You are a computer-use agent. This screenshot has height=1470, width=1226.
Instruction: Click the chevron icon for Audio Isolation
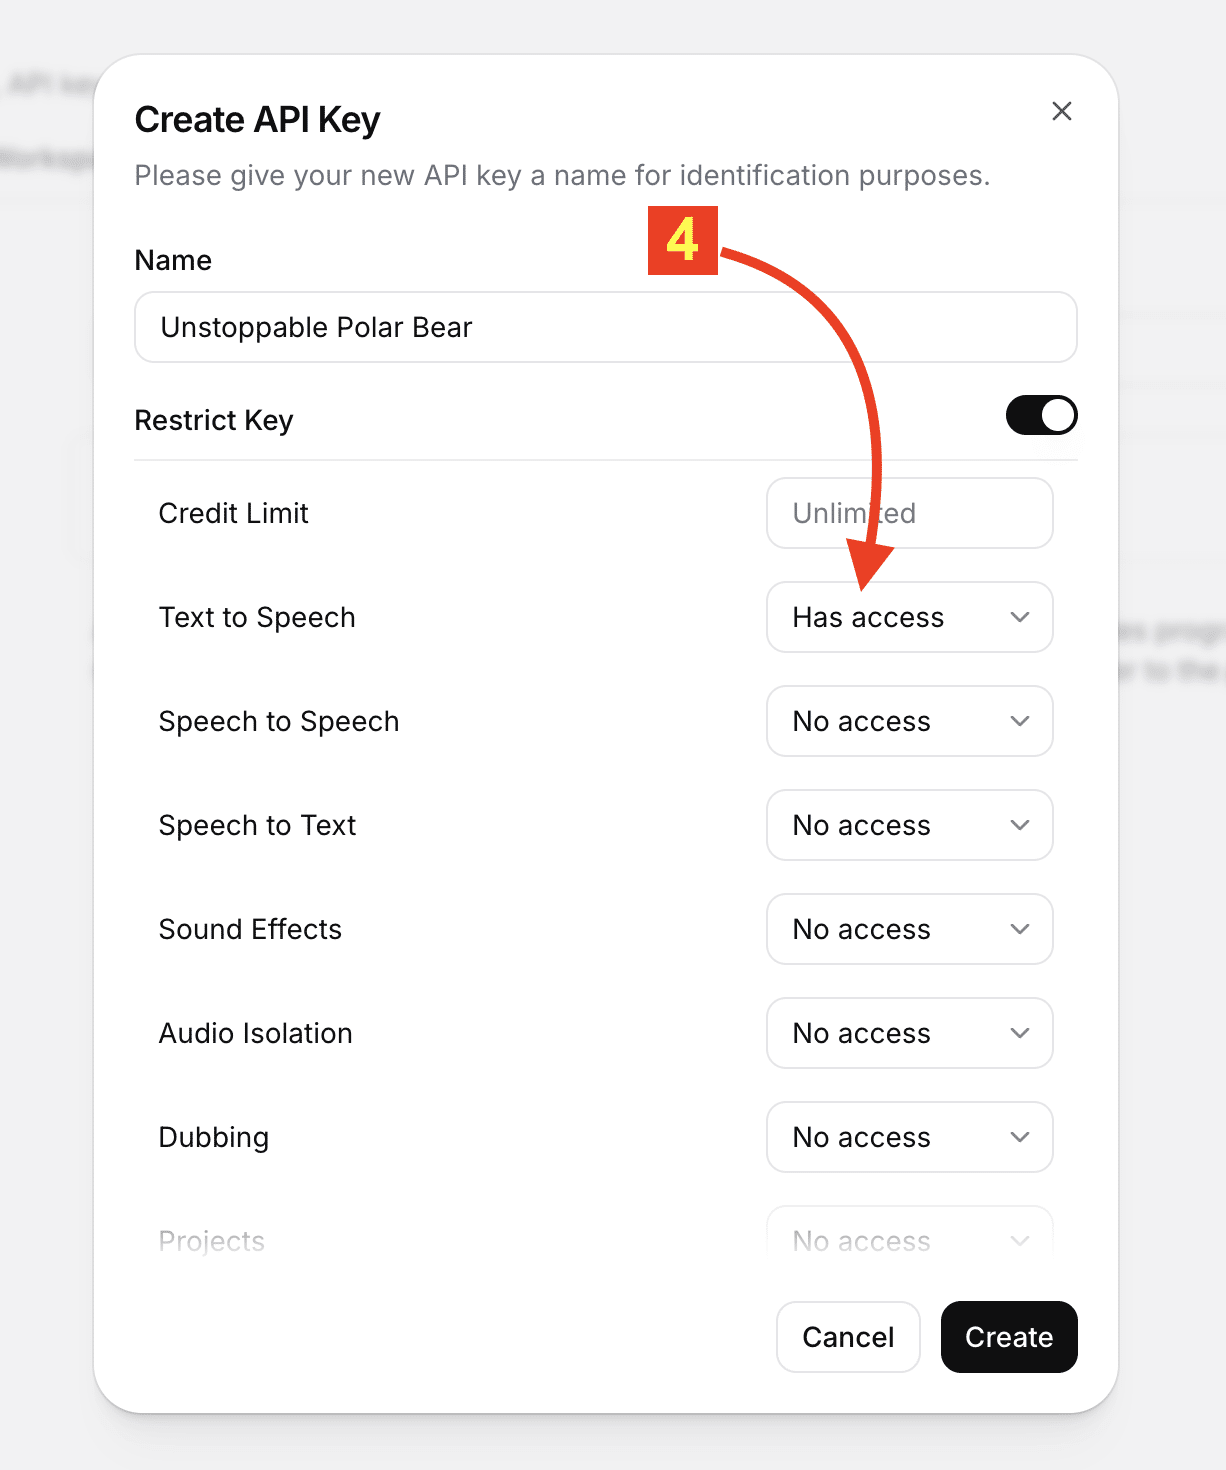click(1020, 1033)
